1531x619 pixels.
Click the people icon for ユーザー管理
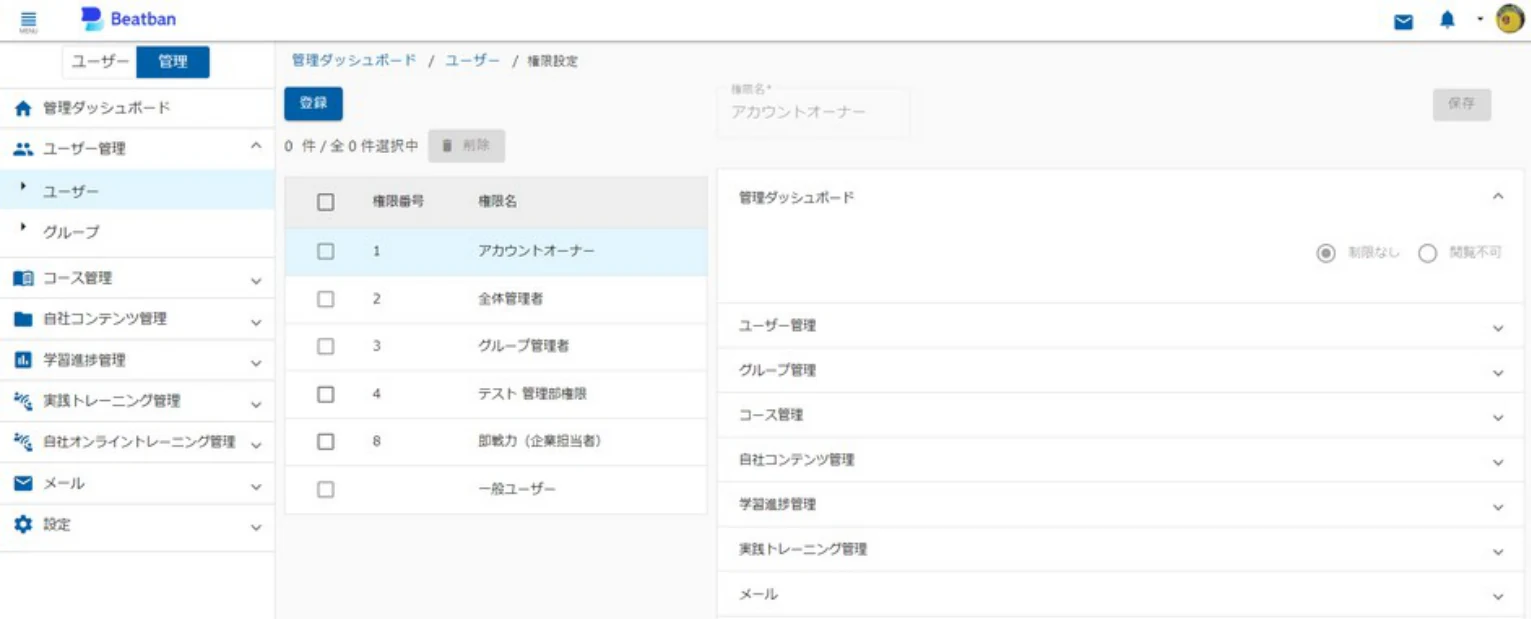pos(24,148)
